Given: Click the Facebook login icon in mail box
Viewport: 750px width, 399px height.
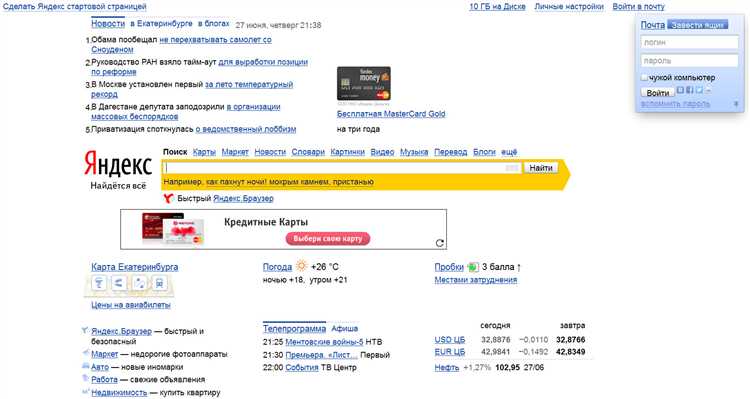Looking at the screenshot, I should [x=690, y=90].
